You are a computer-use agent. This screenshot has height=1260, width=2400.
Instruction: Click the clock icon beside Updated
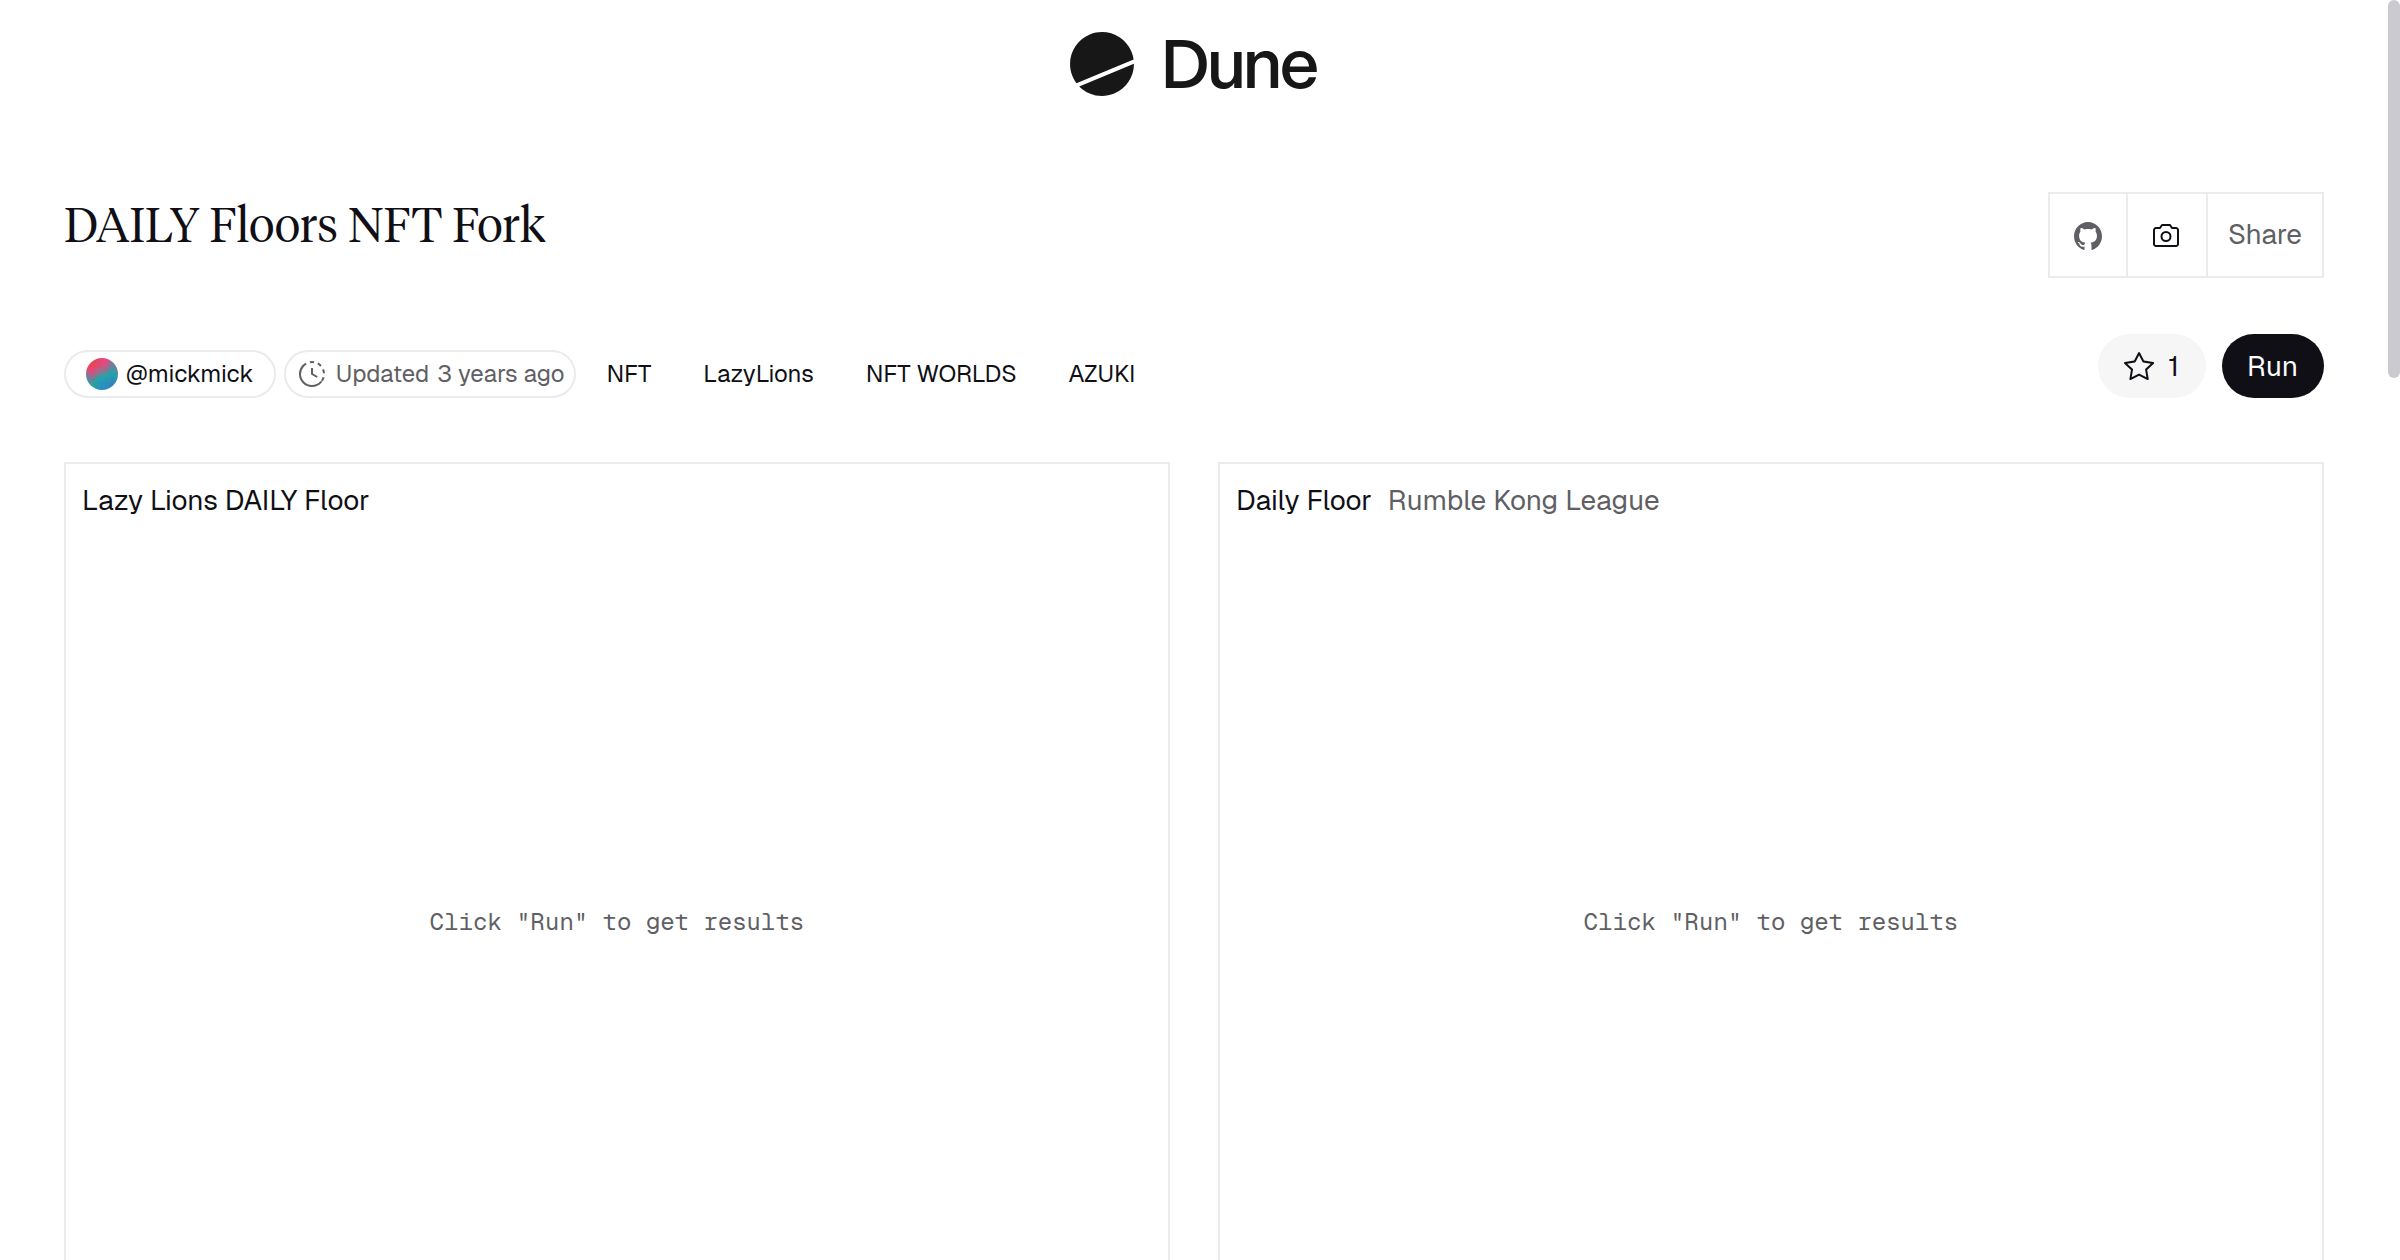pos(312,374)
